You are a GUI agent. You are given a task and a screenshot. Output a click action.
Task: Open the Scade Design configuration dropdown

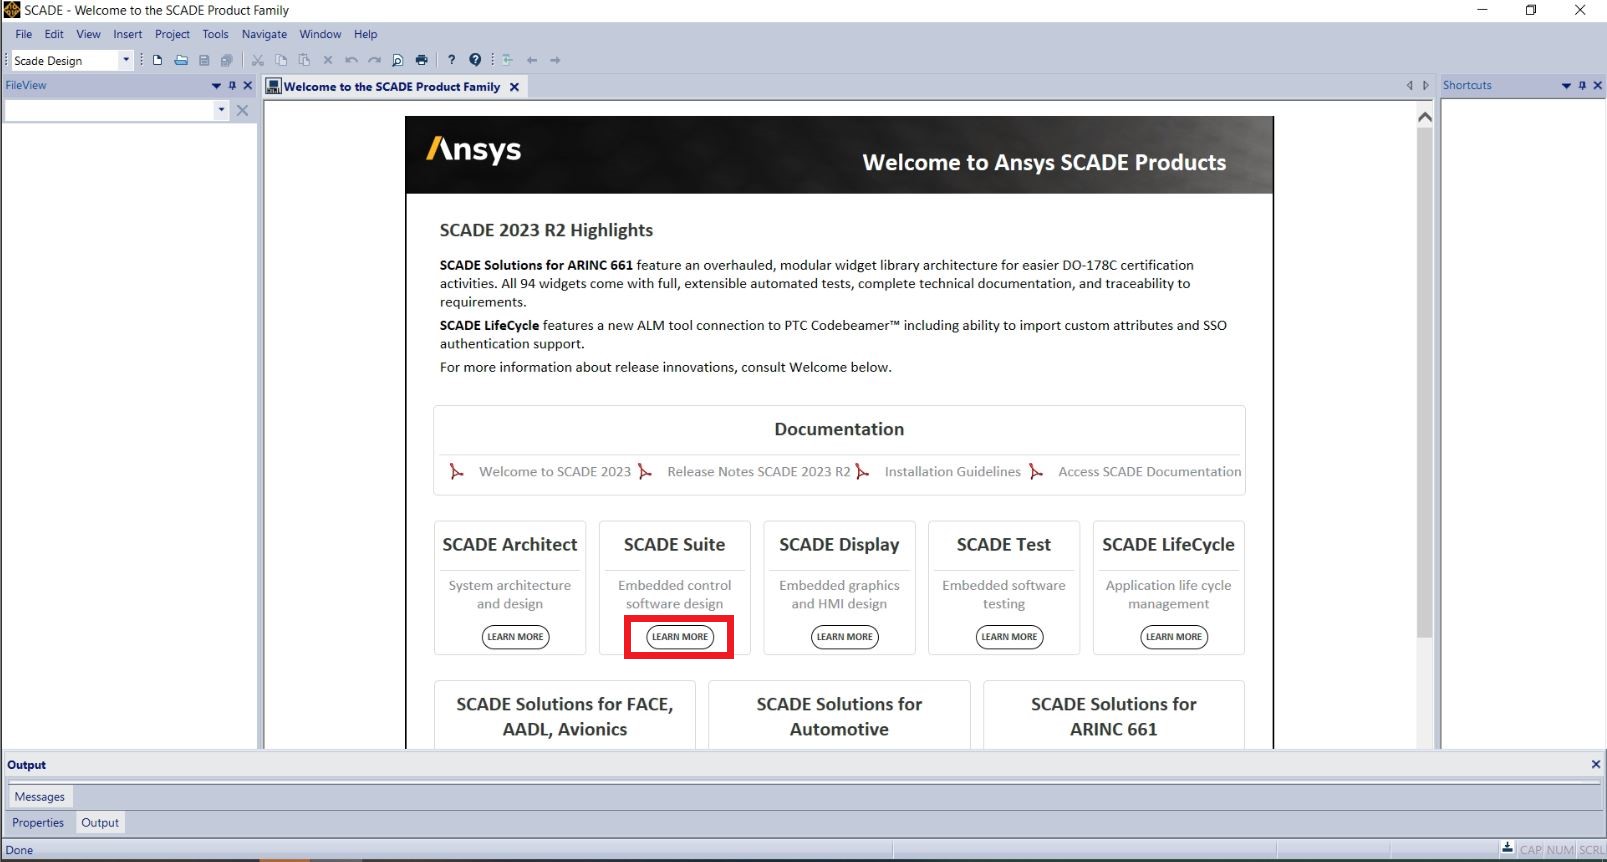[126, 60]
